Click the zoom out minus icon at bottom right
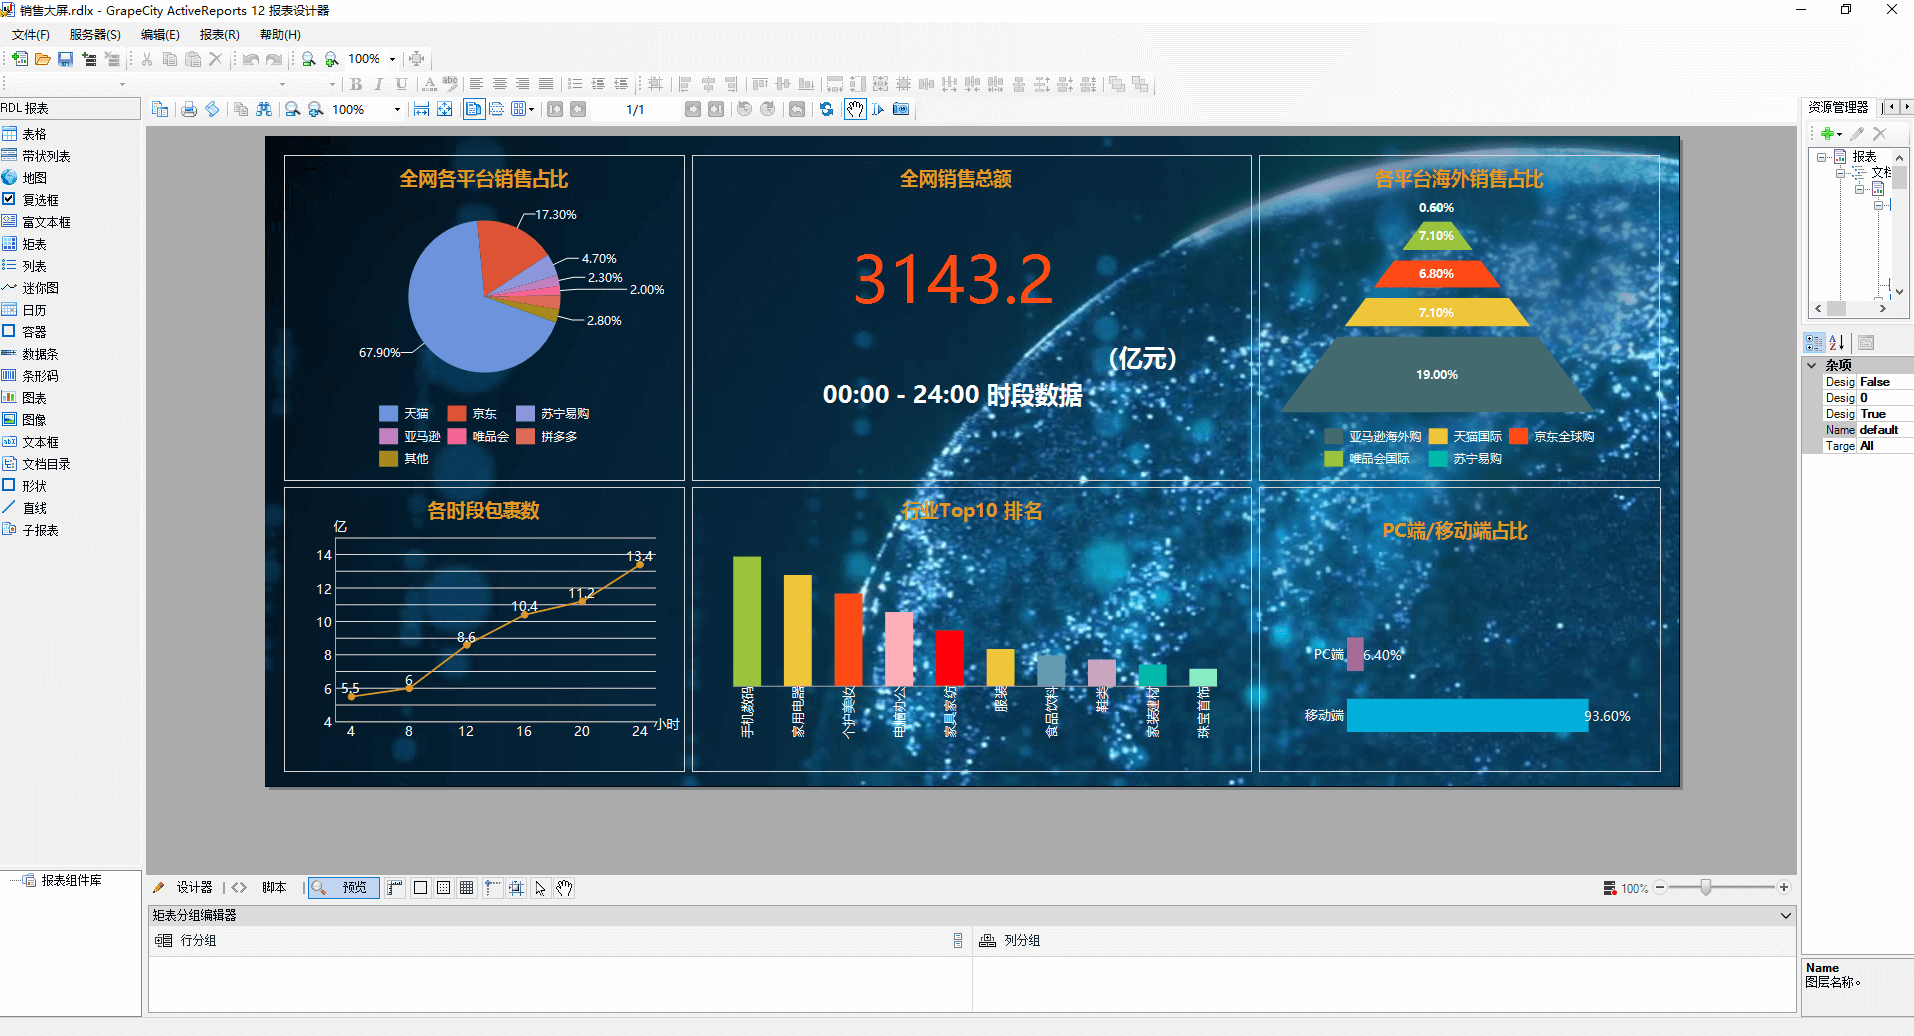 point(1660,888)
